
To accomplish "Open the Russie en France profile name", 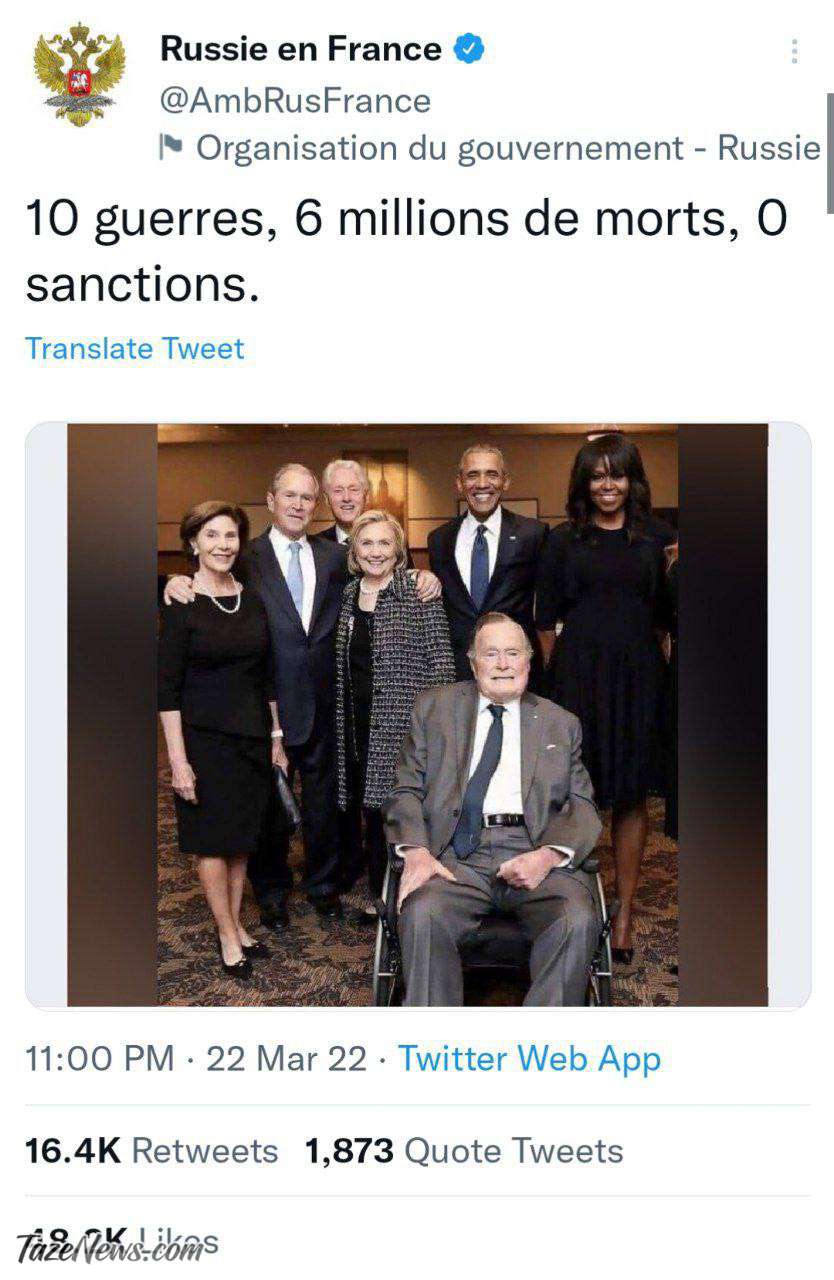I will (301, 48).
